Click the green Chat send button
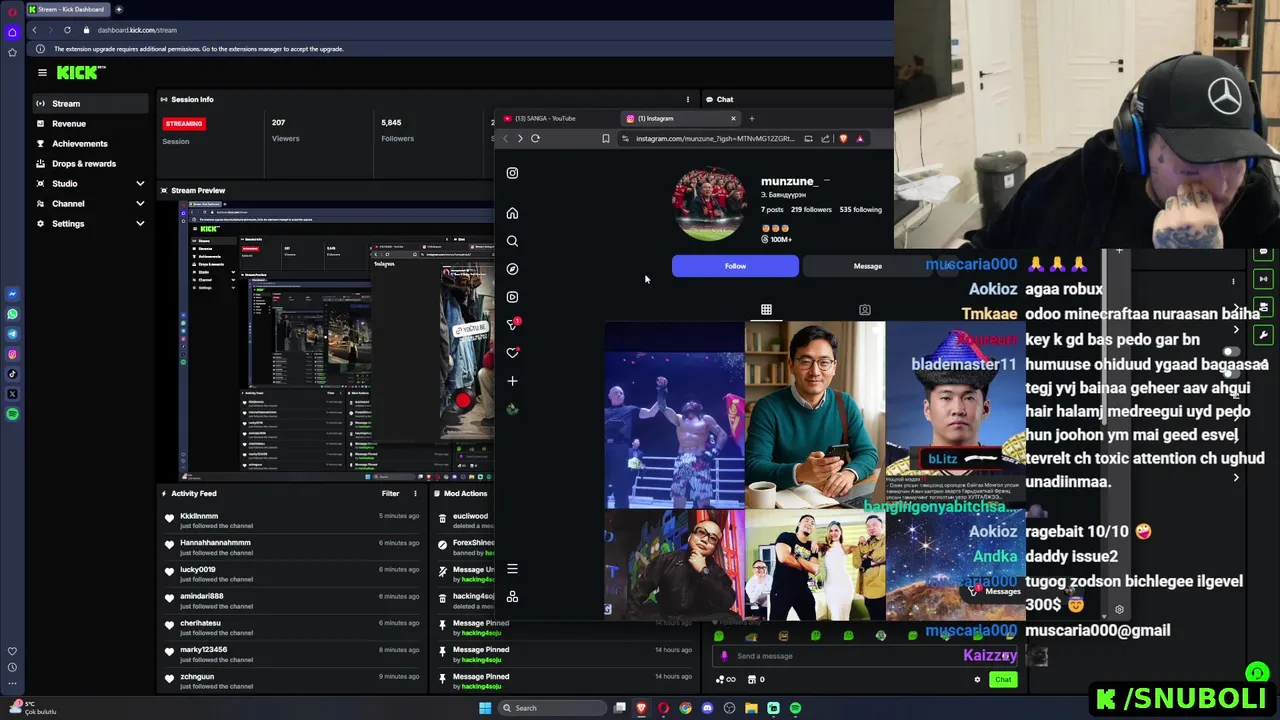This screenshot has width=1280, height=720. 1003,680
